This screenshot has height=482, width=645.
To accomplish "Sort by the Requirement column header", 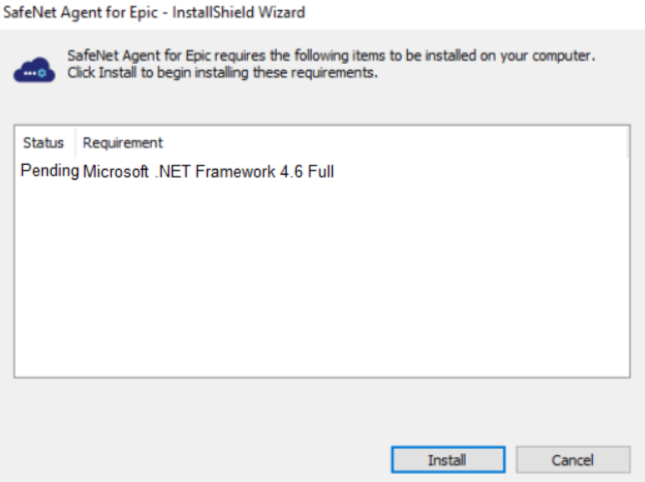I will click(x=123, y=143).
